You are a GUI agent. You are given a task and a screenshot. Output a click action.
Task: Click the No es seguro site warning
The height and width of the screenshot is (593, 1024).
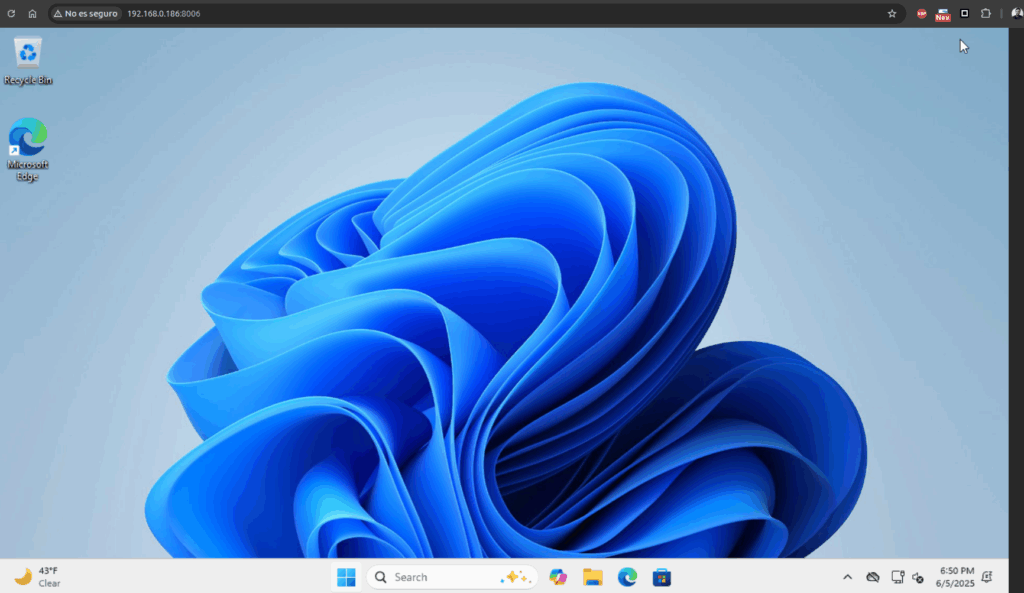click(x=84, y=13)
